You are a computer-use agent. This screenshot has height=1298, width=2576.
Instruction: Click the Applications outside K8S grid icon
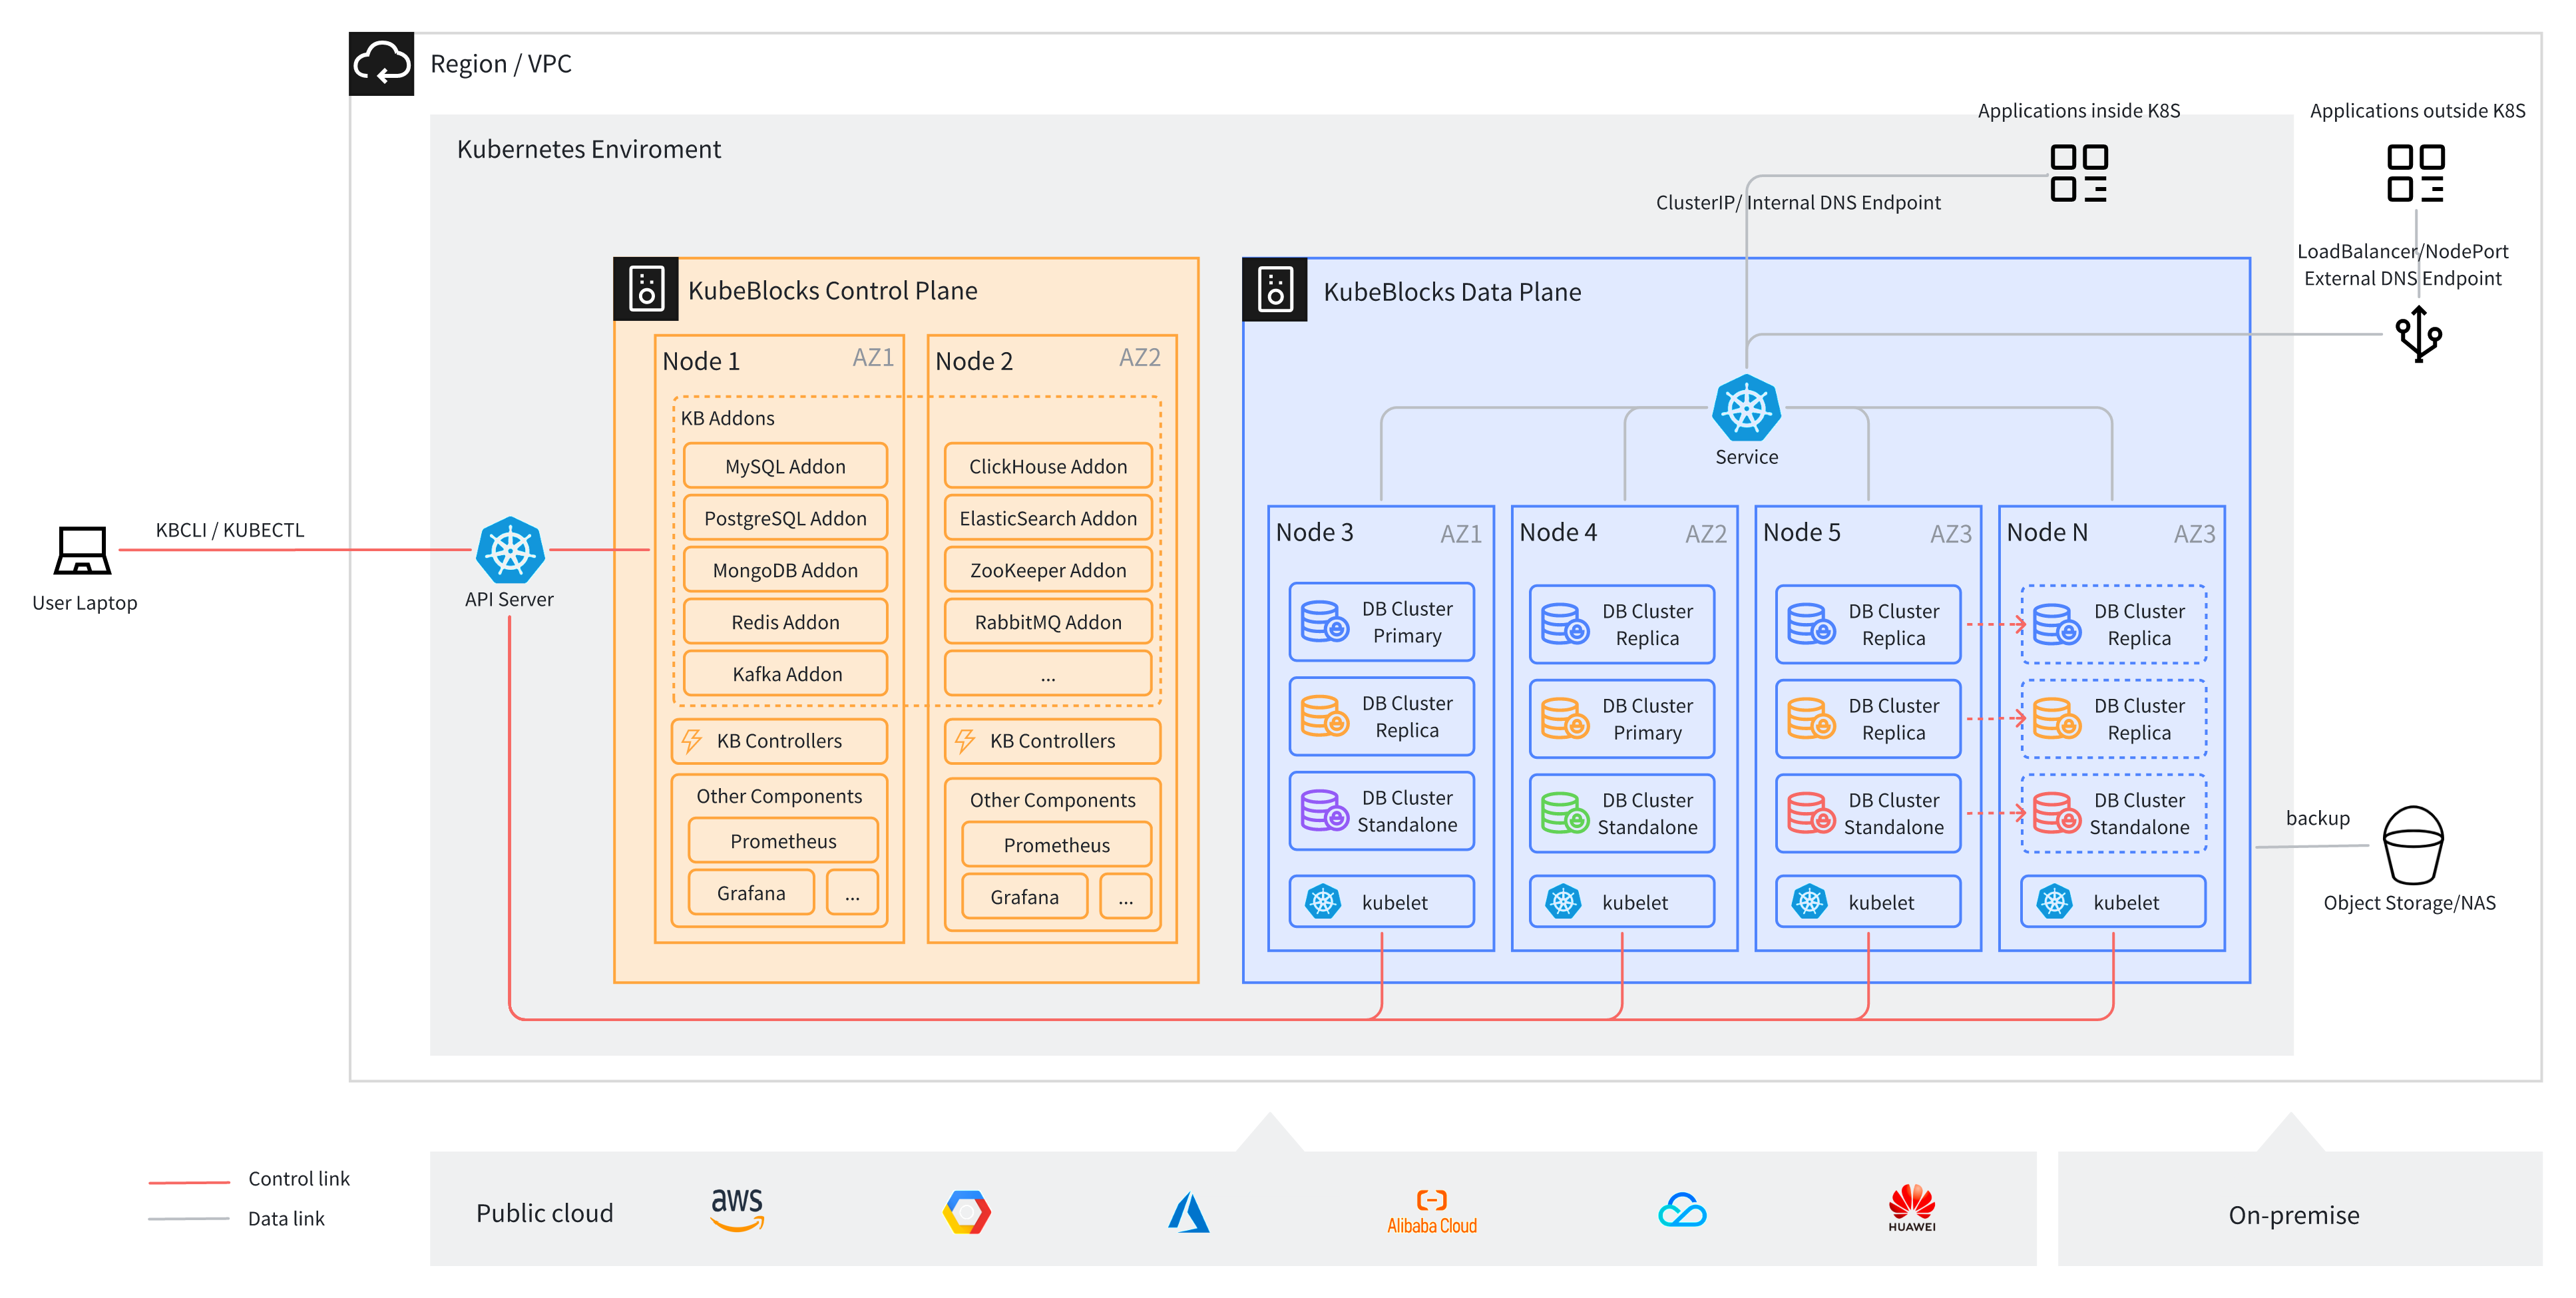point(2415,173)
